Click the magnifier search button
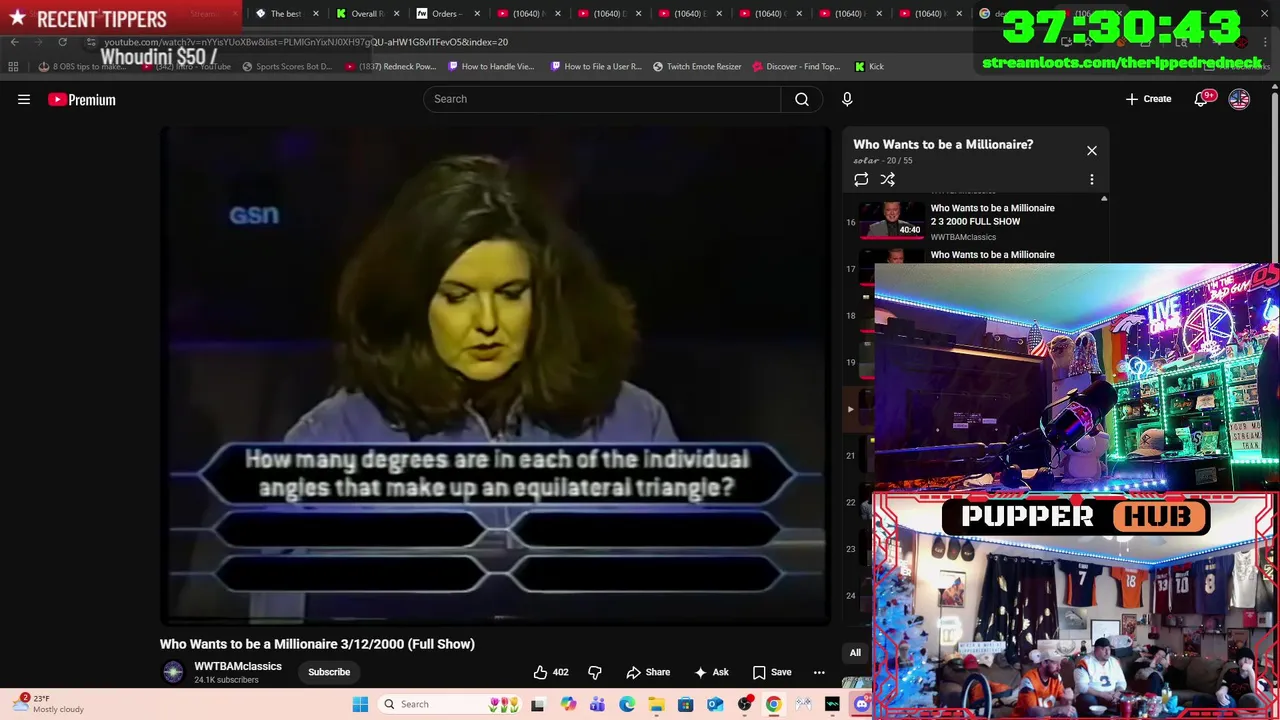1280x720 pixels. pyautogui.click(x=802, y=99)
